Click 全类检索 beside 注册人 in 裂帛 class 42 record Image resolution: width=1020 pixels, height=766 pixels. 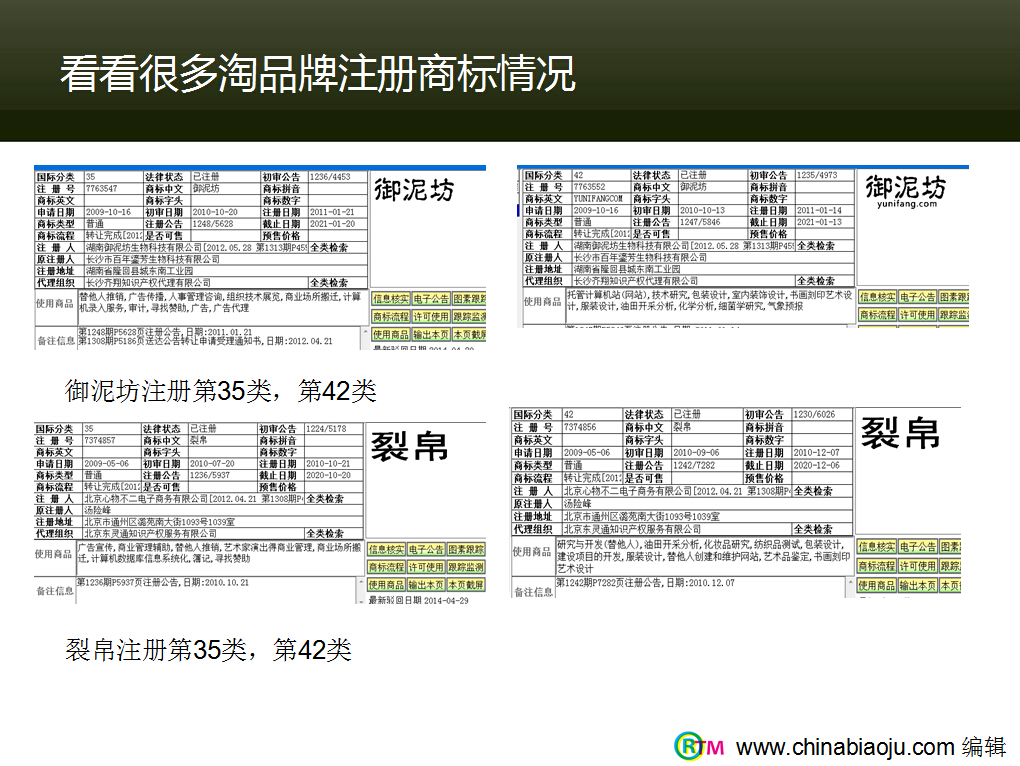point(813,491)
